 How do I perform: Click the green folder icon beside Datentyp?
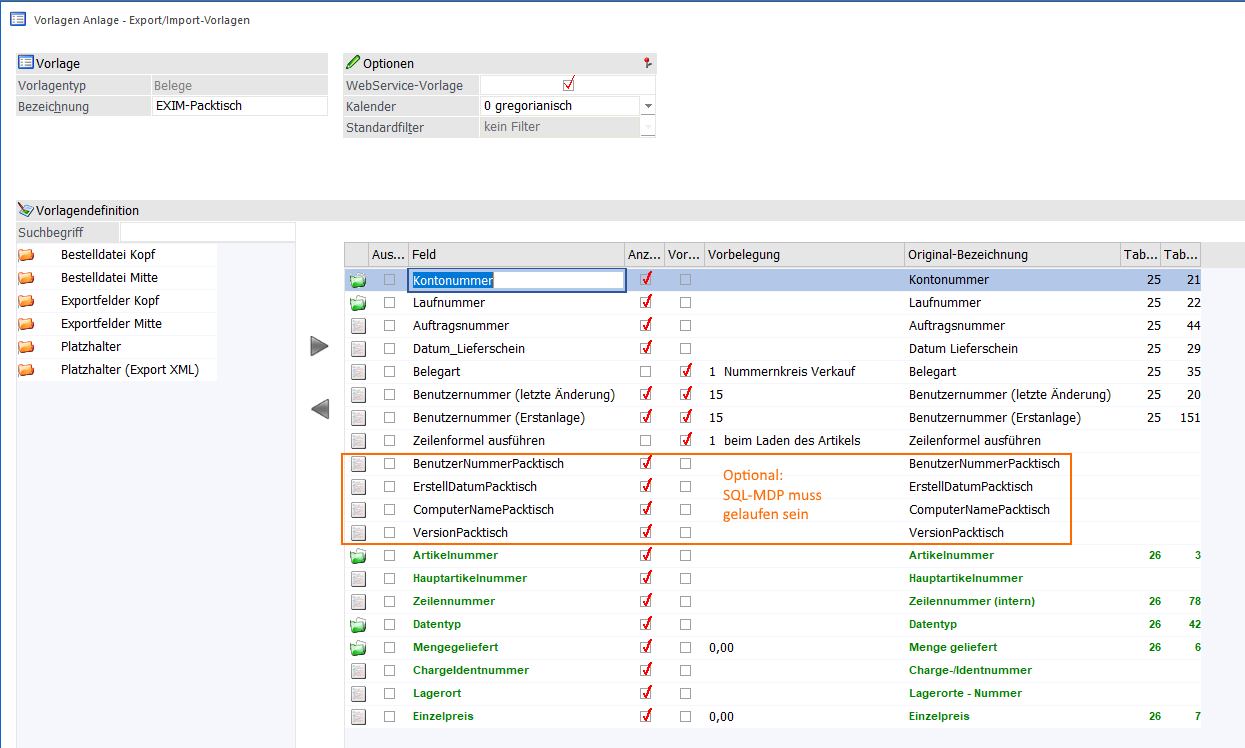[x=358, y=625]
